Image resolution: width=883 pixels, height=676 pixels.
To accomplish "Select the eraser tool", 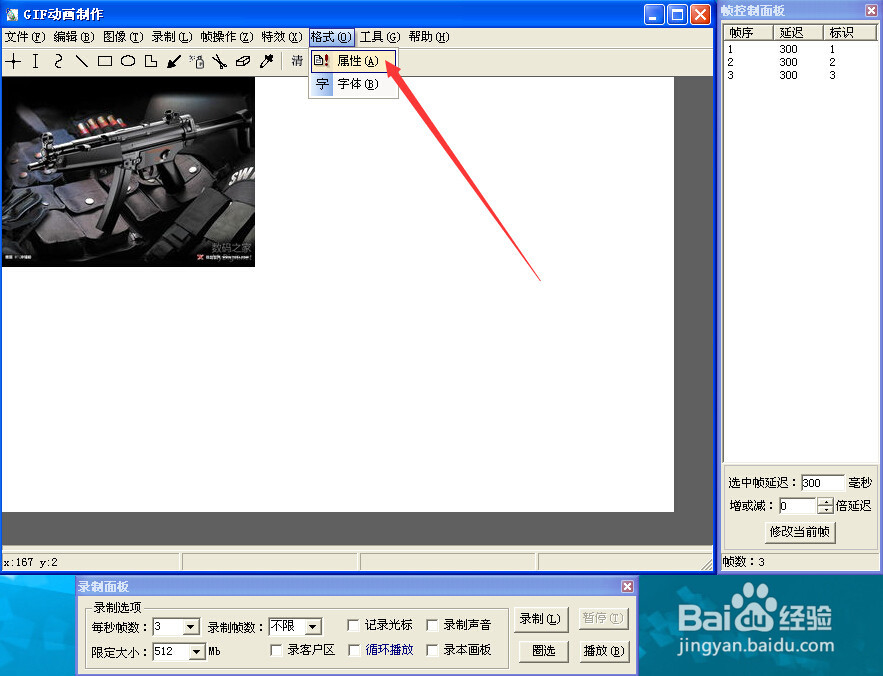I will [243, 61].
